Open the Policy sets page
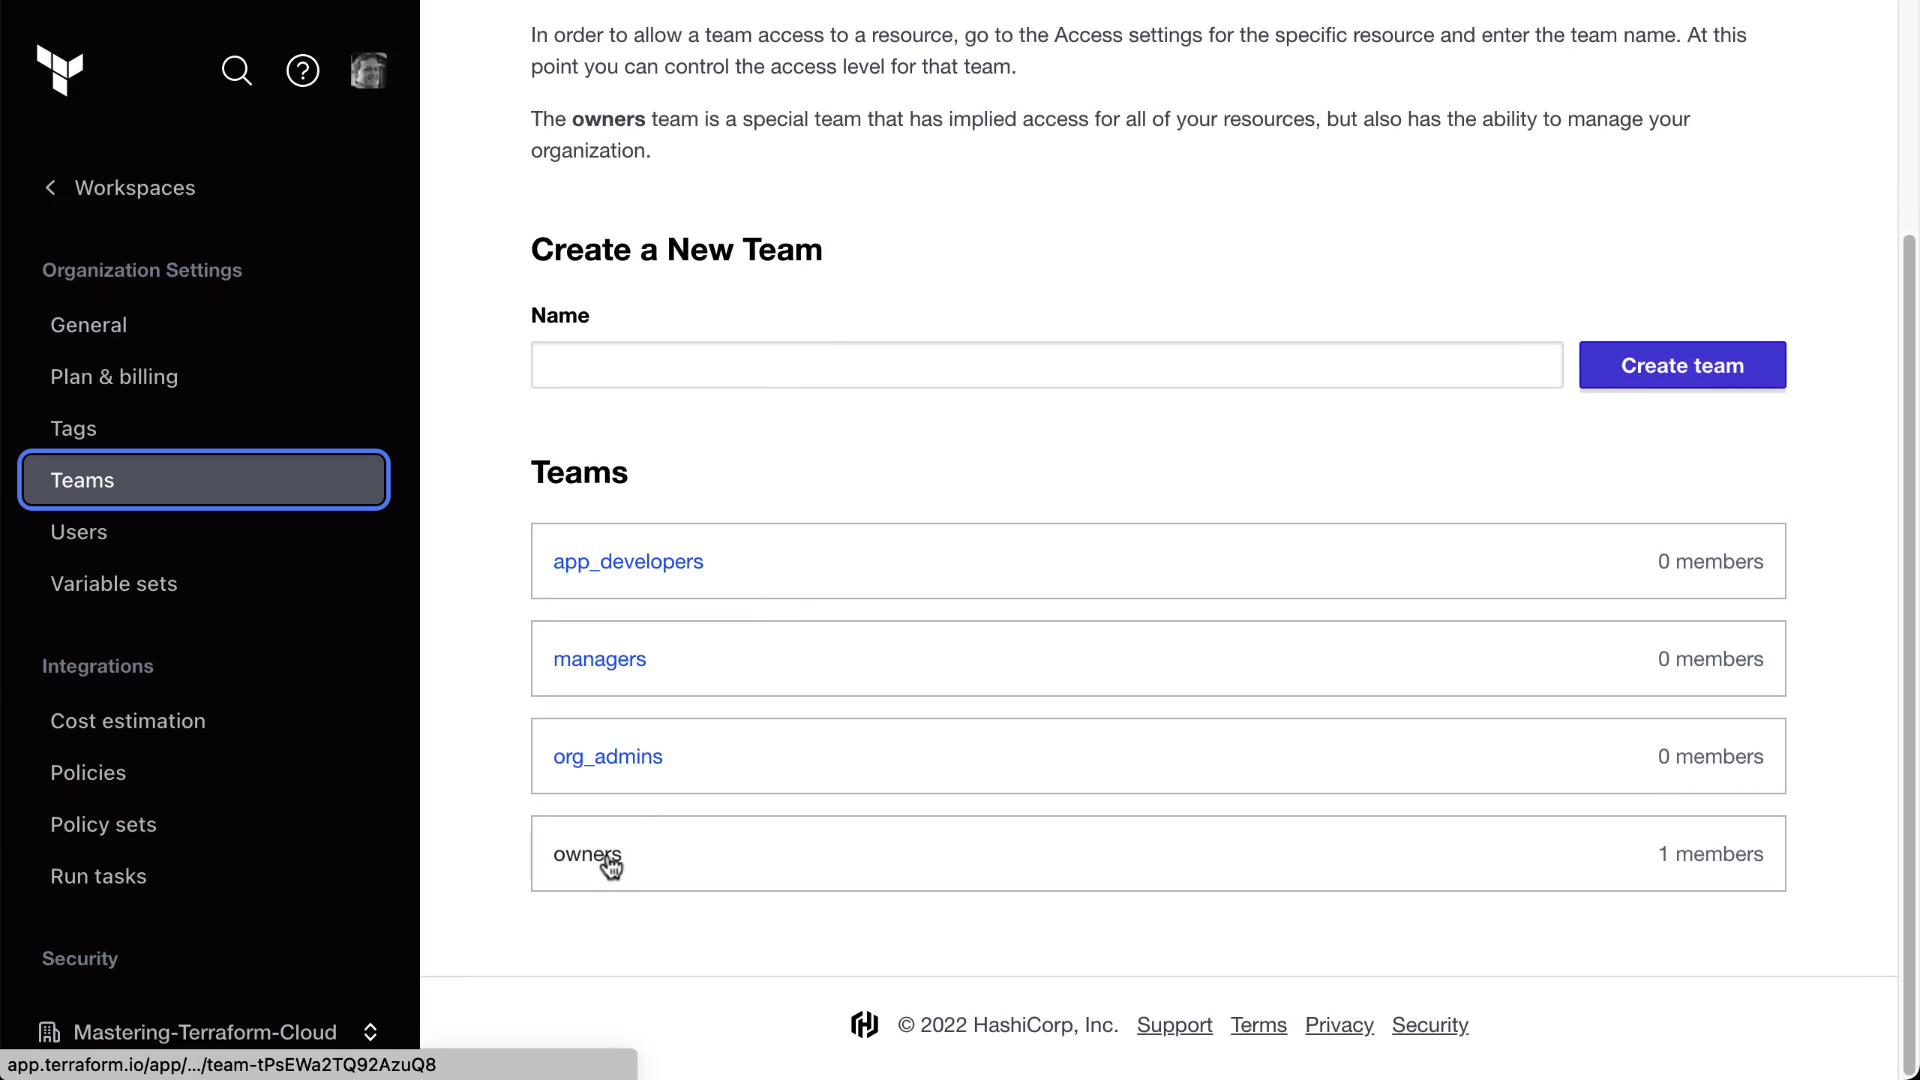Viewport: 1920px width, 1080px height. [103, 825]
